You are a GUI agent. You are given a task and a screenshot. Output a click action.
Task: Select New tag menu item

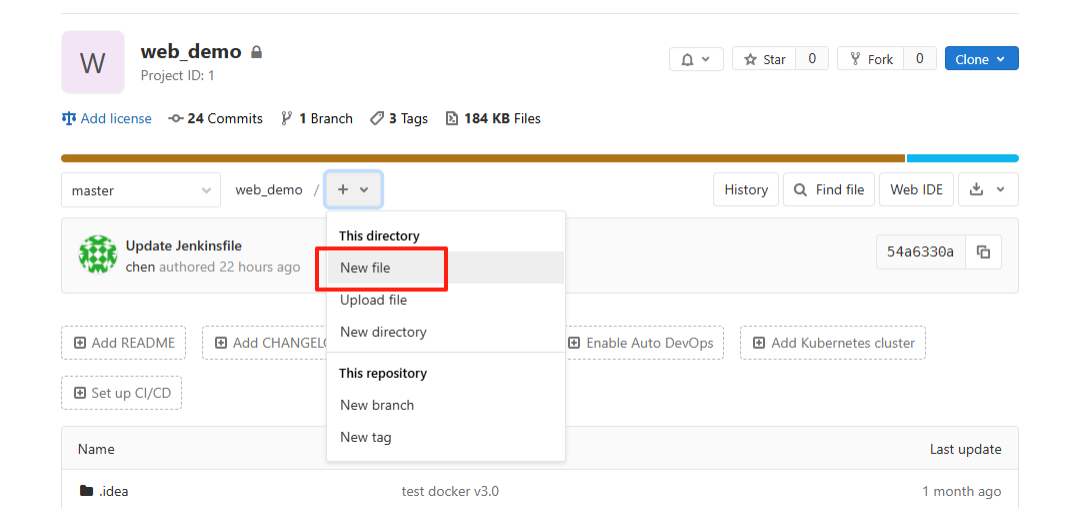446,437
